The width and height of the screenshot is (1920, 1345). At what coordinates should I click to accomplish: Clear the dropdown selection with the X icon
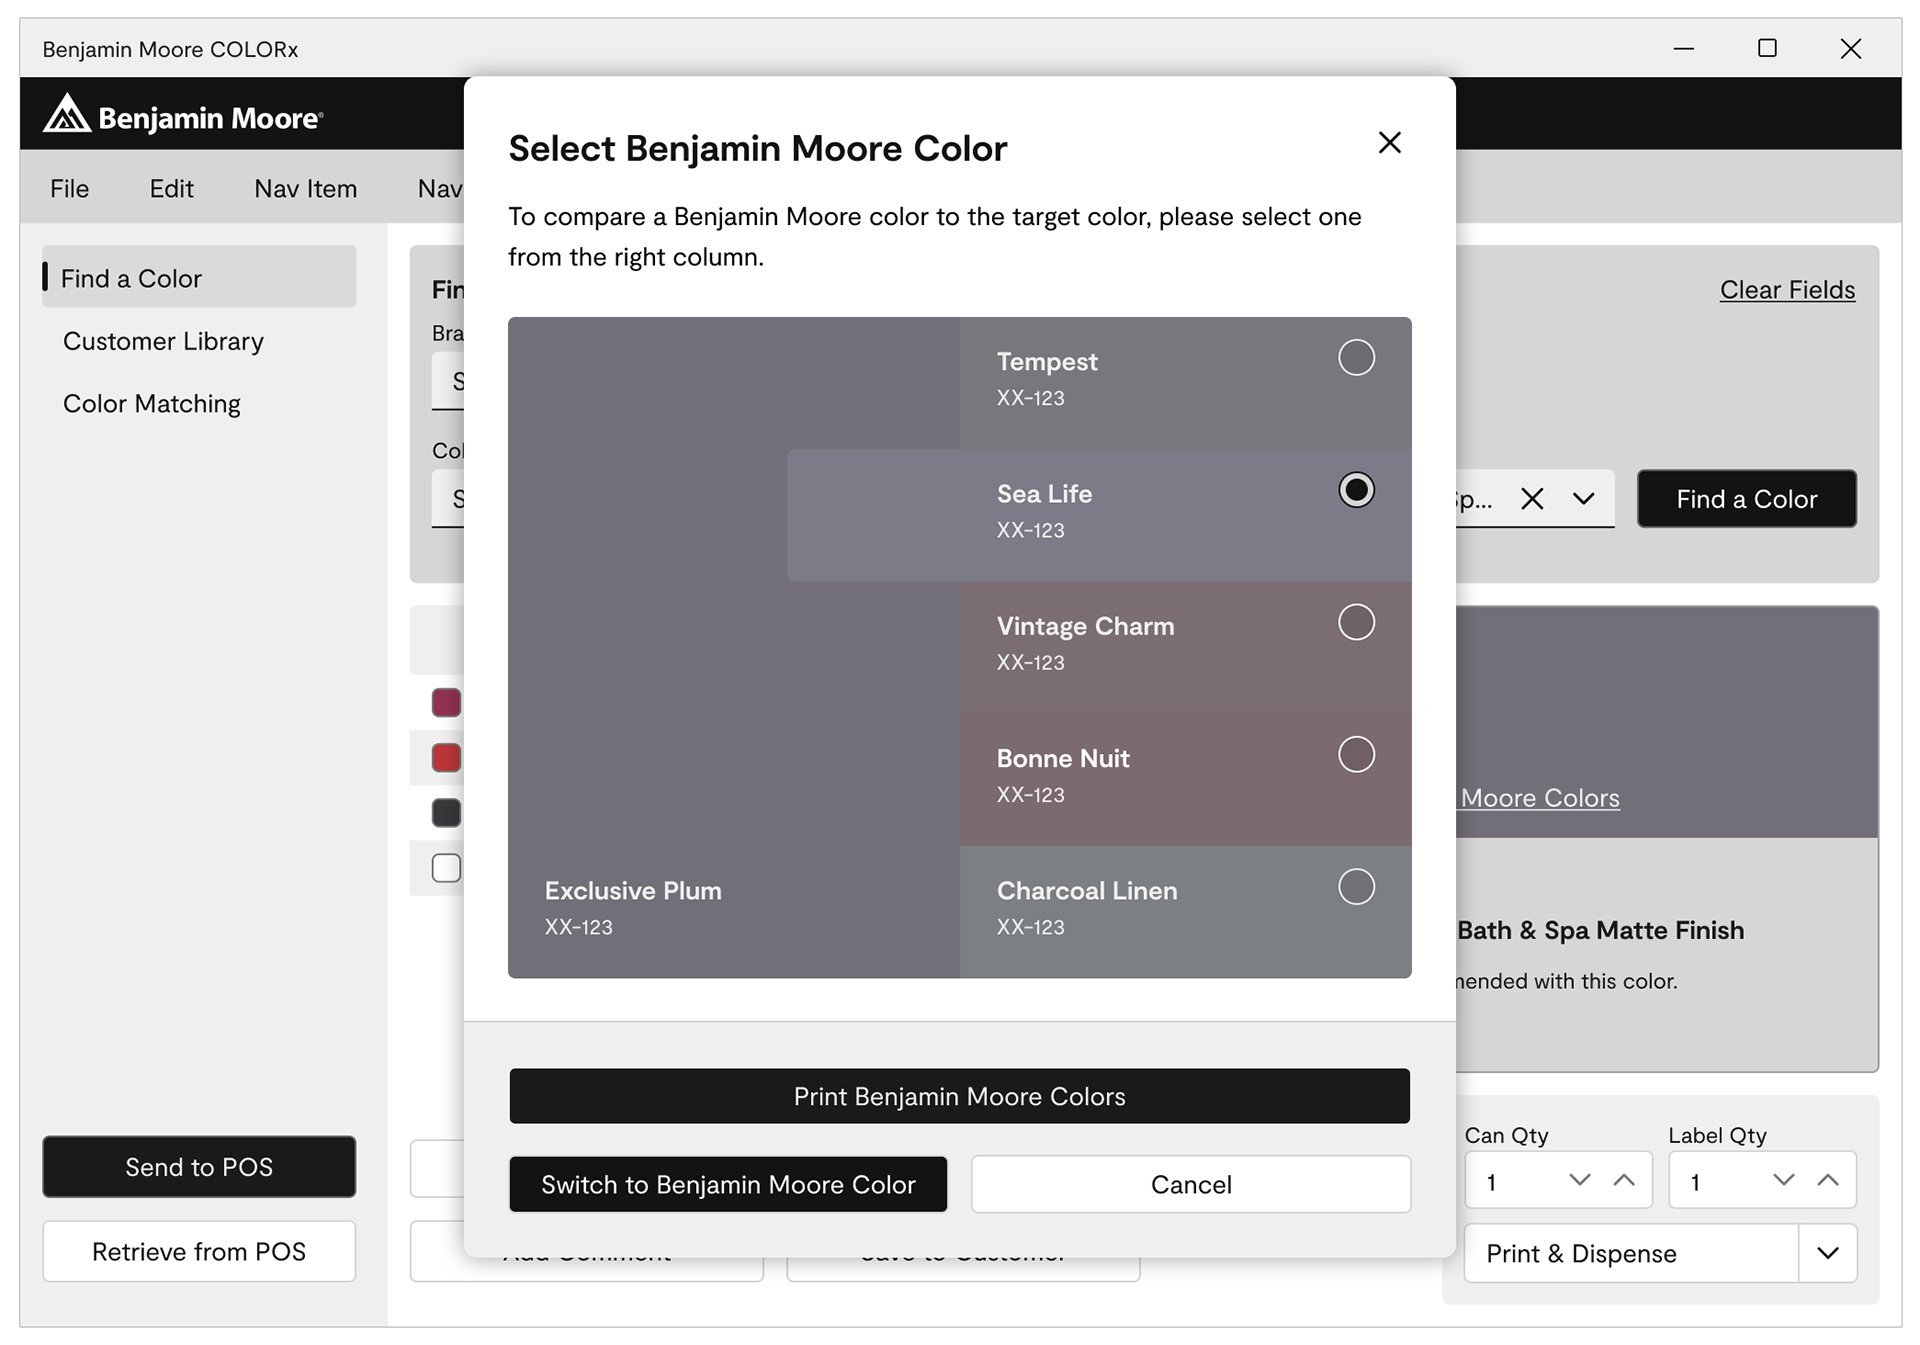(1532, 498)
